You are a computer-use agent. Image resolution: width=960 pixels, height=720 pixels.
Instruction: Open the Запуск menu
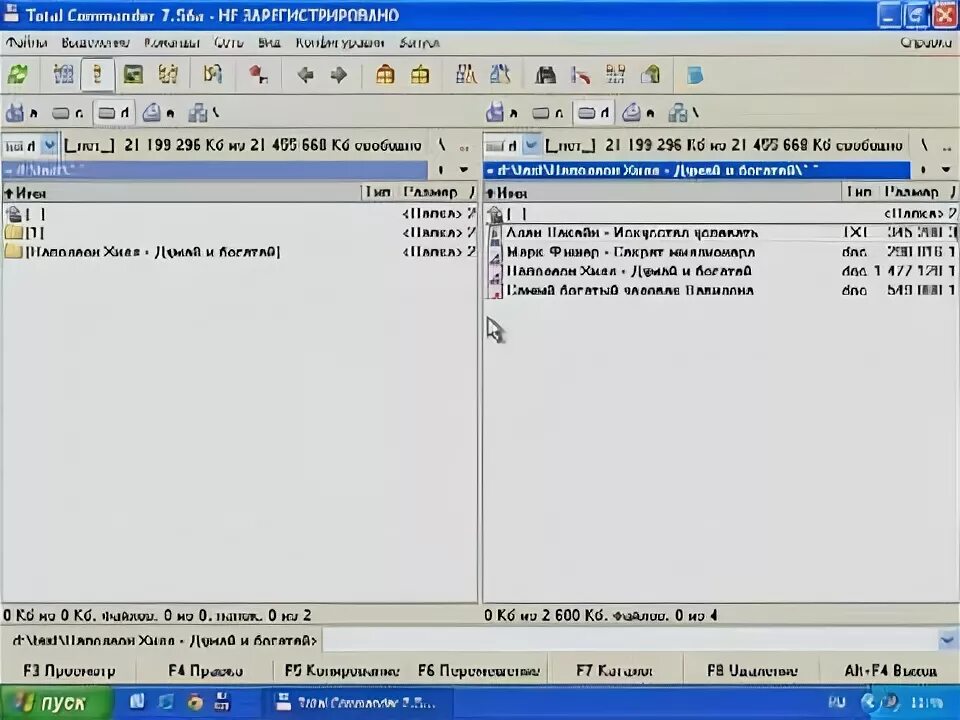(x=419, y=43)
